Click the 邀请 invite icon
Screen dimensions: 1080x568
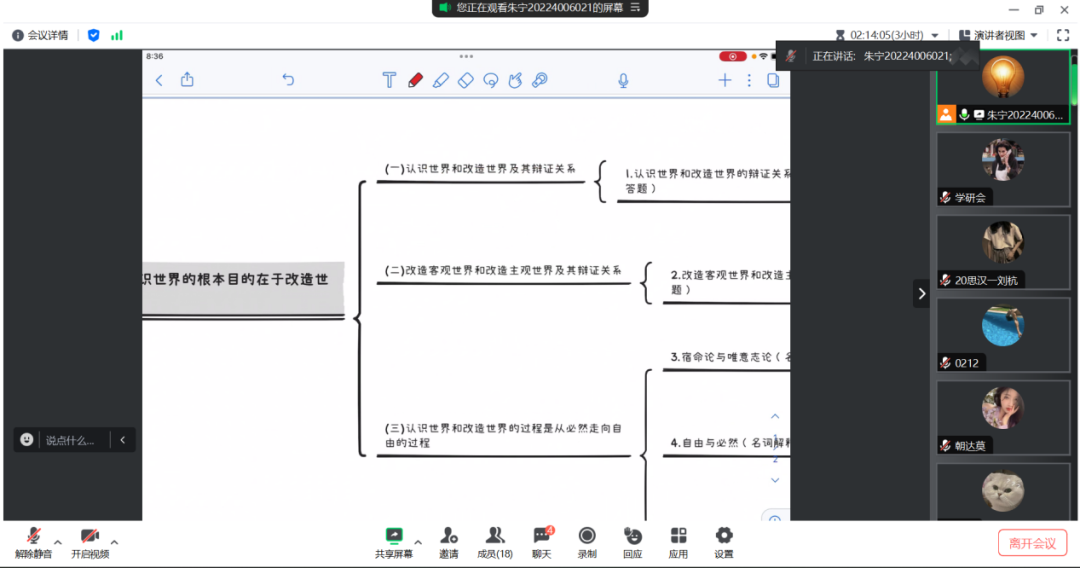[449, 541]
